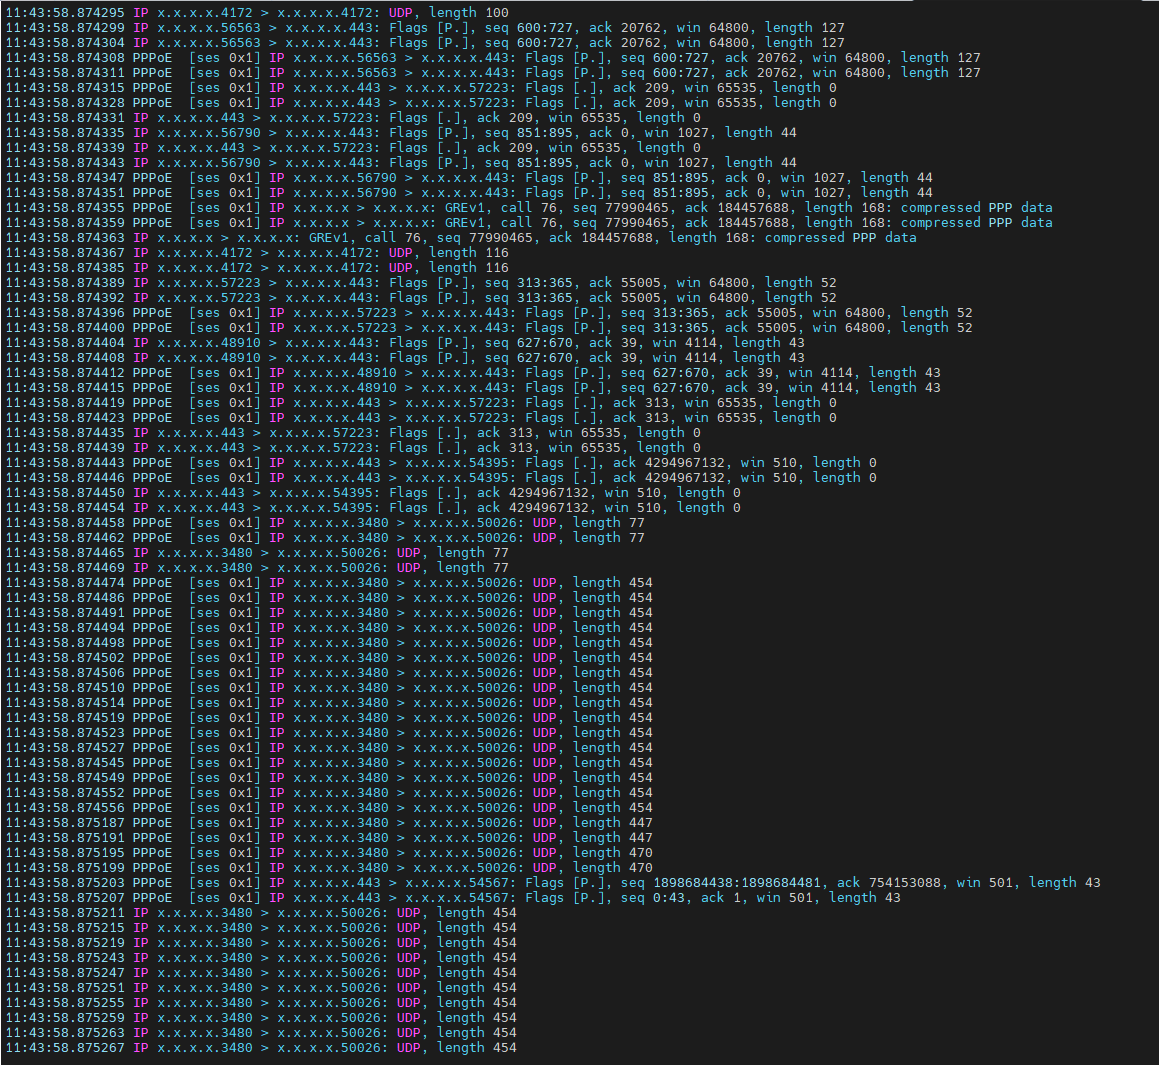Screen dimensions: 1159x1065
Task: Click the timestamp 11:43:58.874308 PPPoE line
Action: tap(65, 58)
